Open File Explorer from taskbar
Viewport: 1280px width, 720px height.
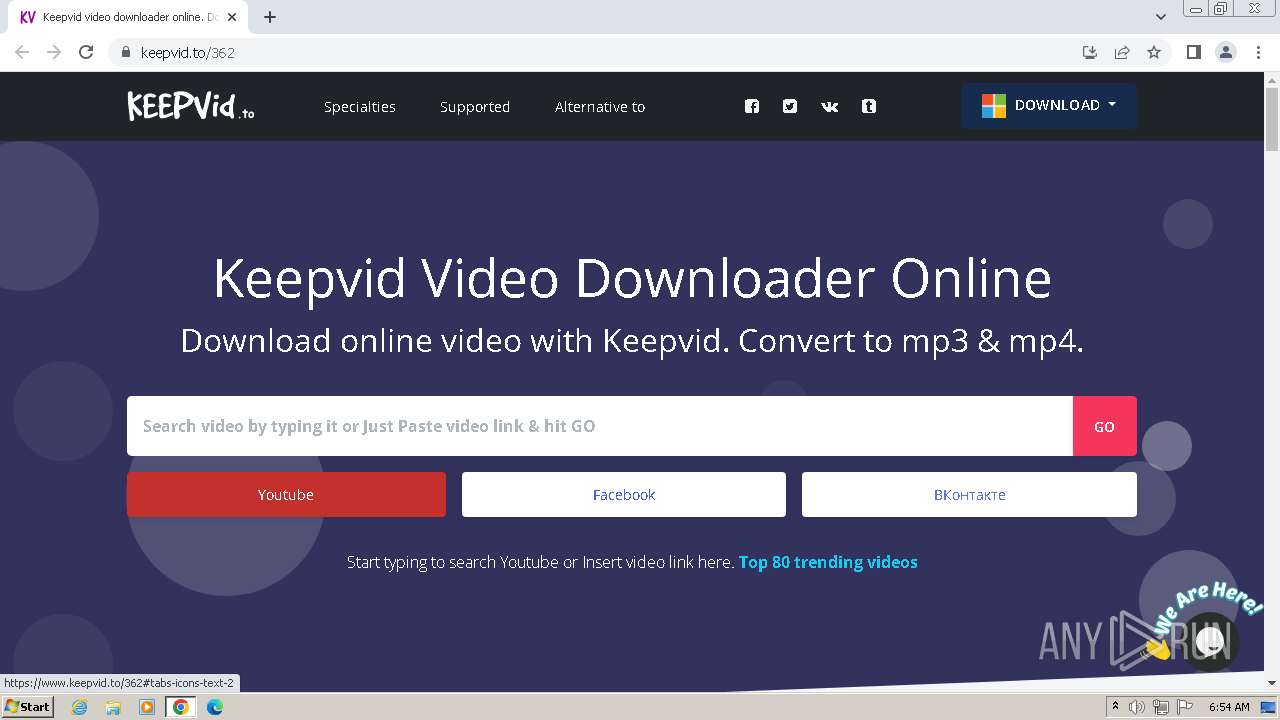(x=113, y=707)
